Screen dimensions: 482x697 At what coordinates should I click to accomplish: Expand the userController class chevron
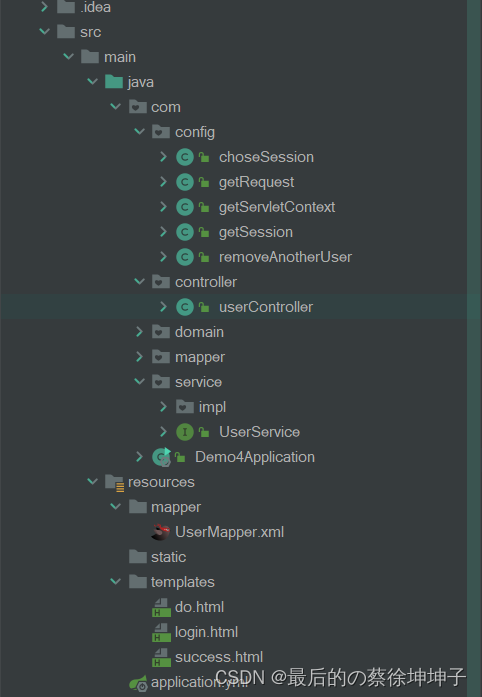(163, 307)
